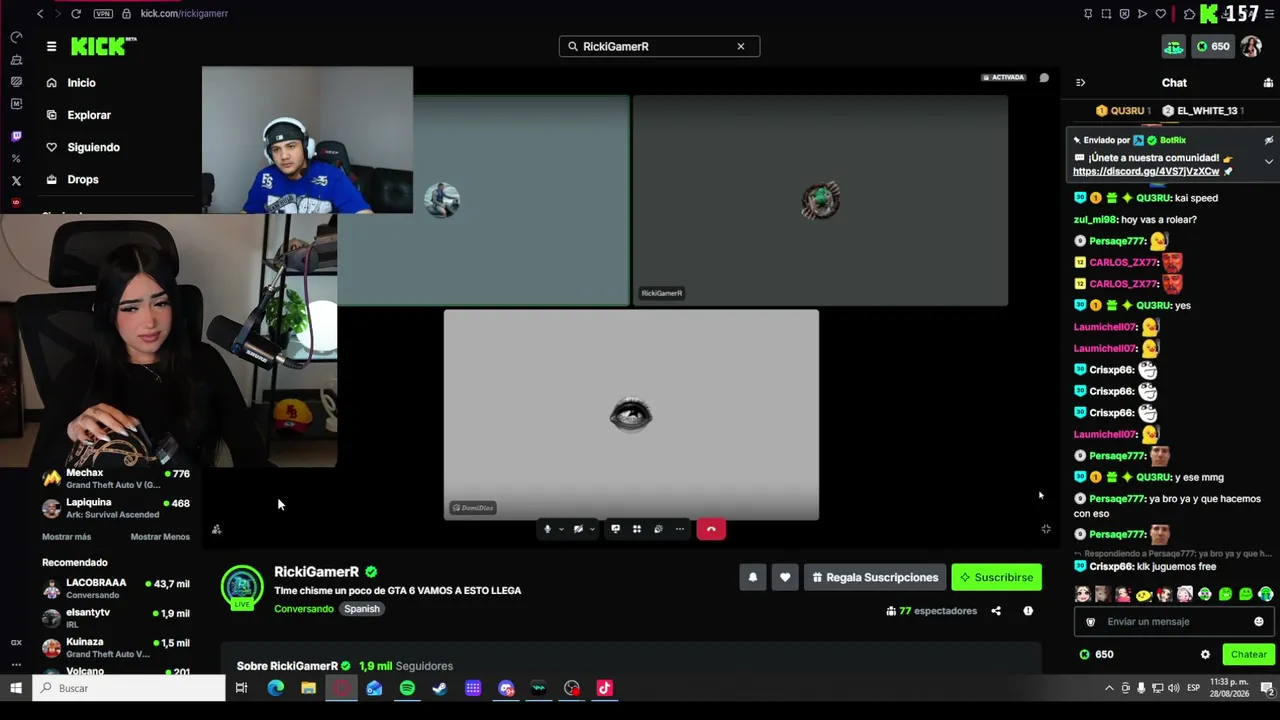Click the taskbar Buscar search box
The height and width of the screenshot is (720, 1280).
click(x=129, y=688)
